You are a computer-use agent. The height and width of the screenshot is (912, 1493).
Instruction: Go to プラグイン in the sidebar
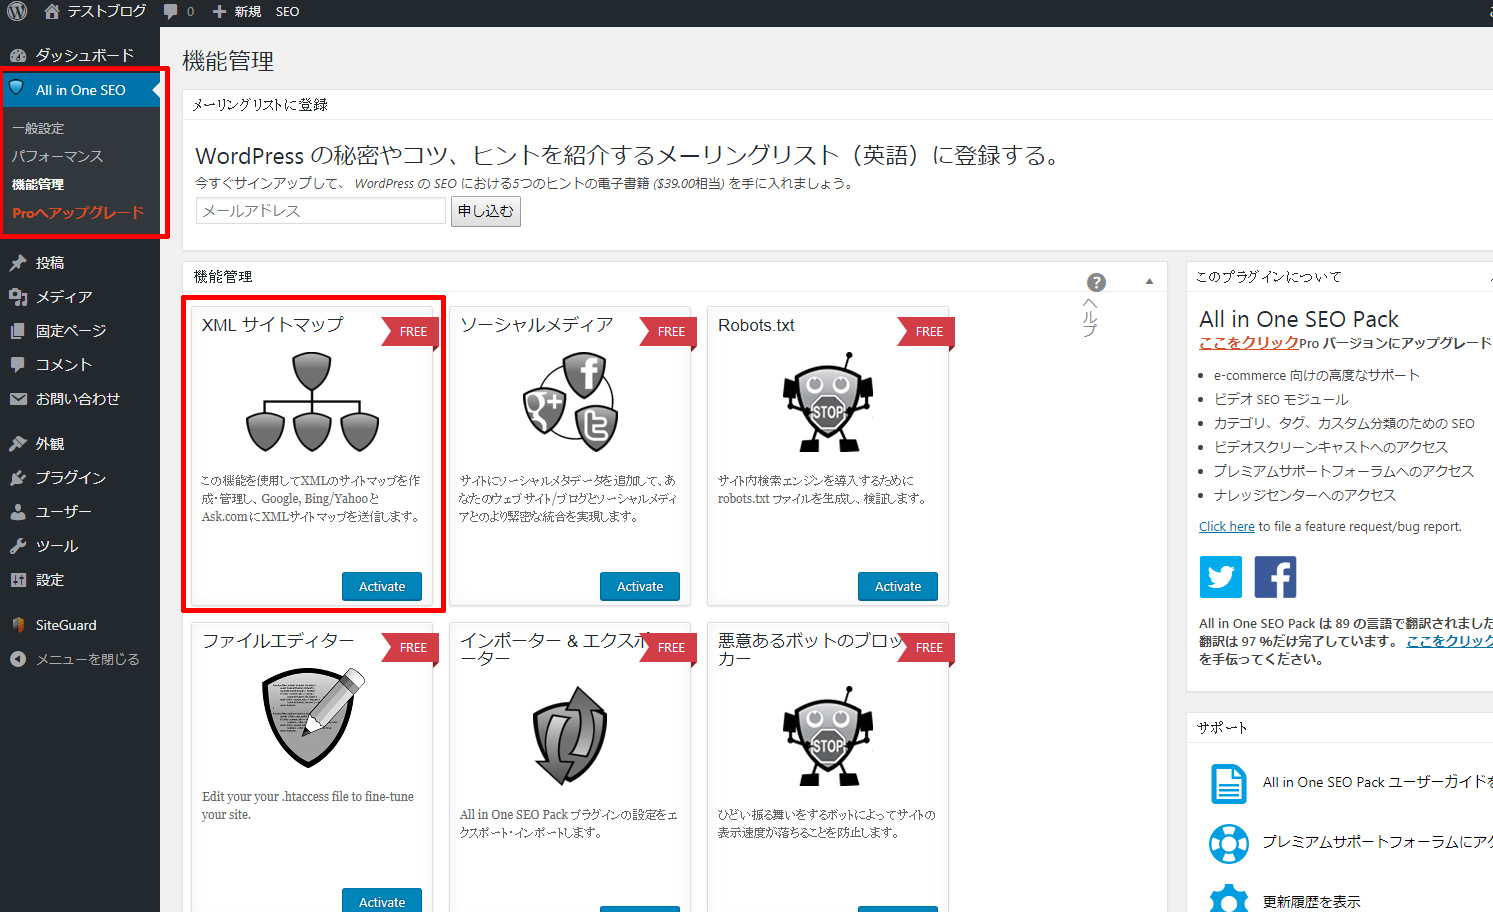pyautogui.click(x=70, y=478)
